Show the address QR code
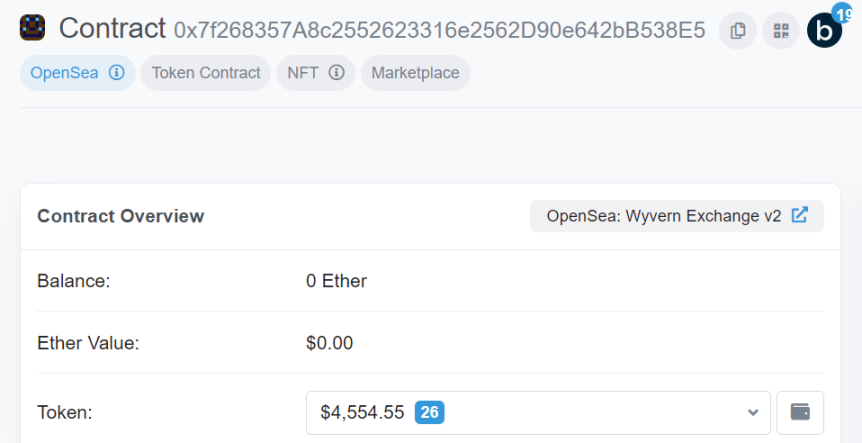Image resolution: width=862 pixels, height=443 pixels. pos(781,31)
